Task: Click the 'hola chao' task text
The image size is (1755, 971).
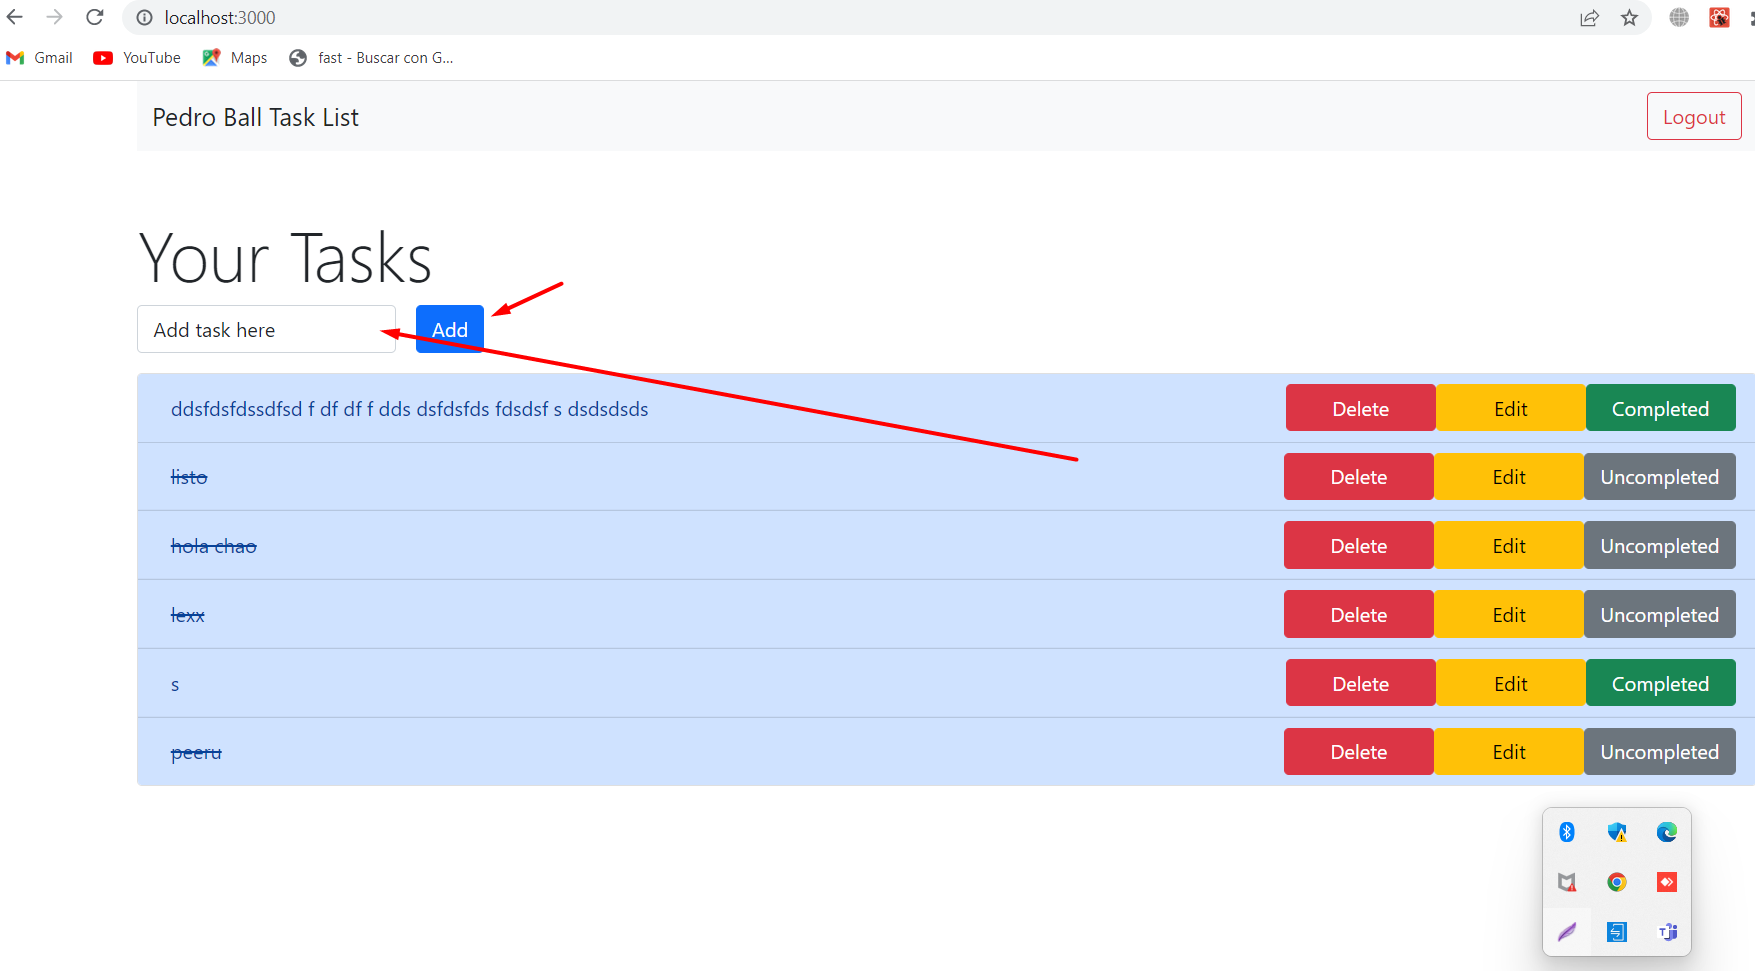Action: [x=214, y=546]
